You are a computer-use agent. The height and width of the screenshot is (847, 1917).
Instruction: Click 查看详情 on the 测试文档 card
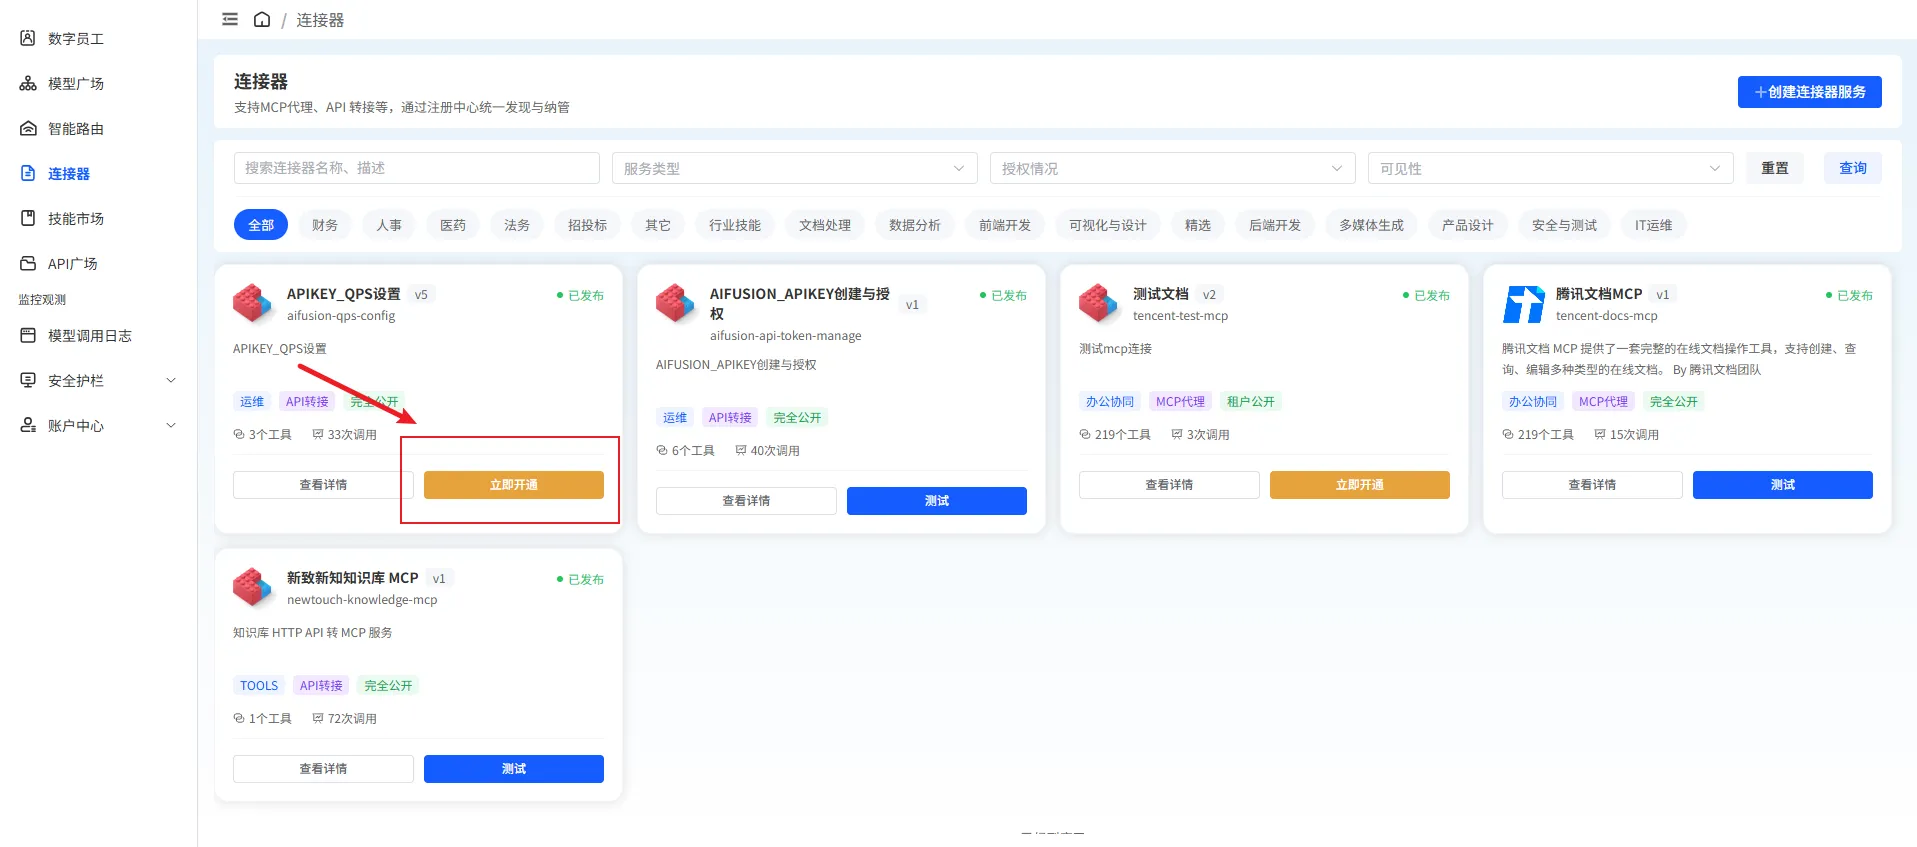pos(1169,485)
